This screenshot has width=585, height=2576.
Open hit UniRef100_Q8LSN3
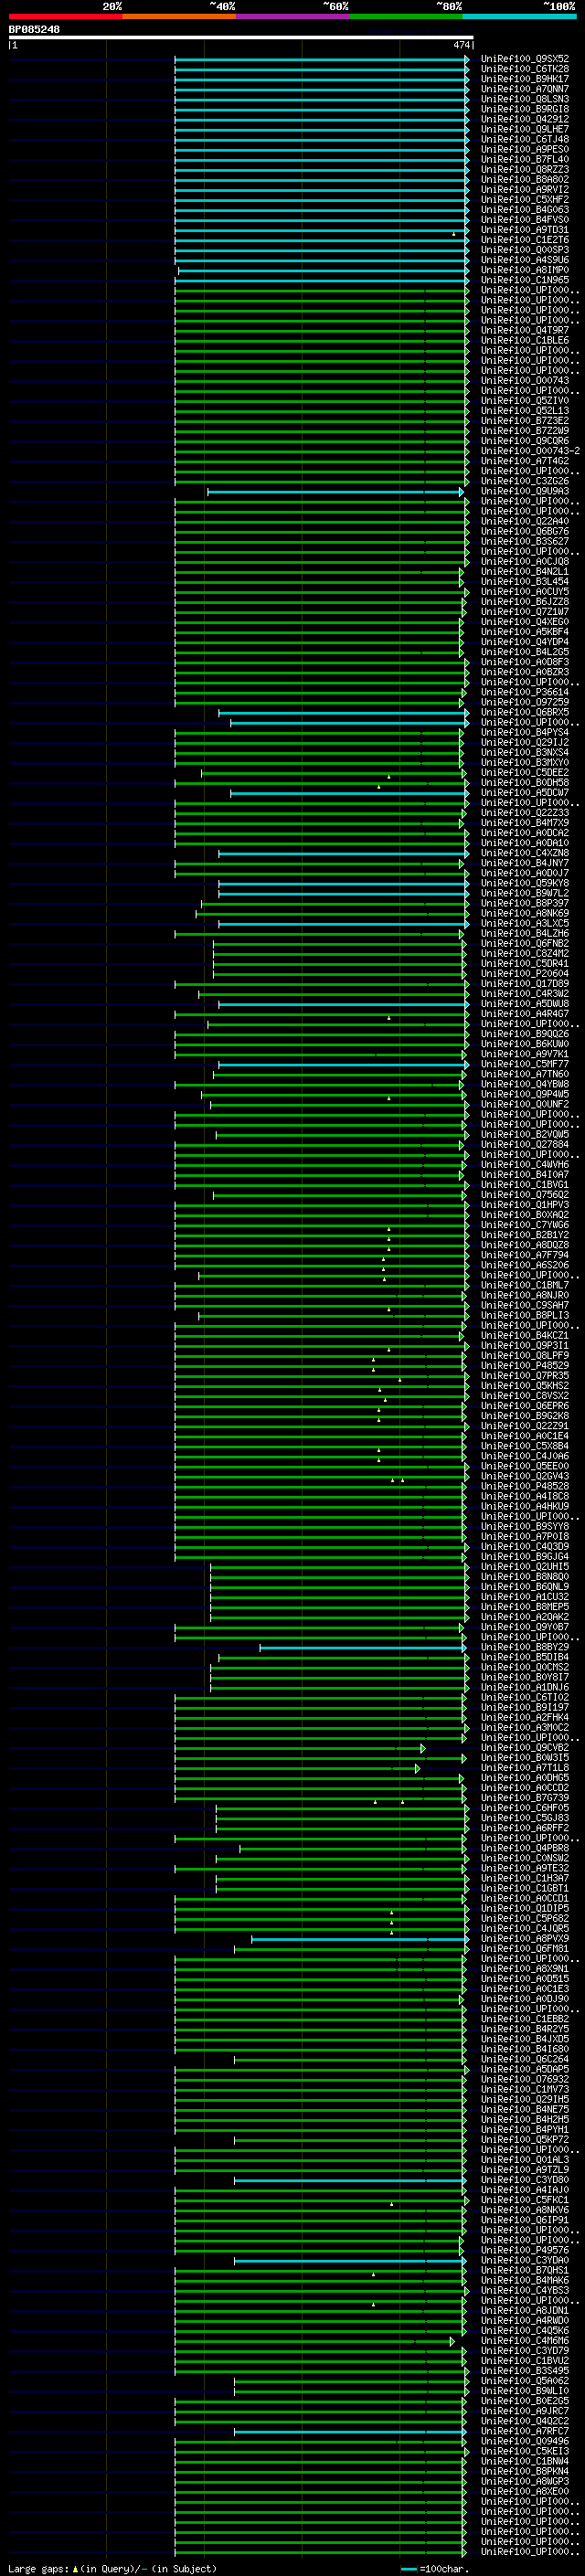point(525,99)
